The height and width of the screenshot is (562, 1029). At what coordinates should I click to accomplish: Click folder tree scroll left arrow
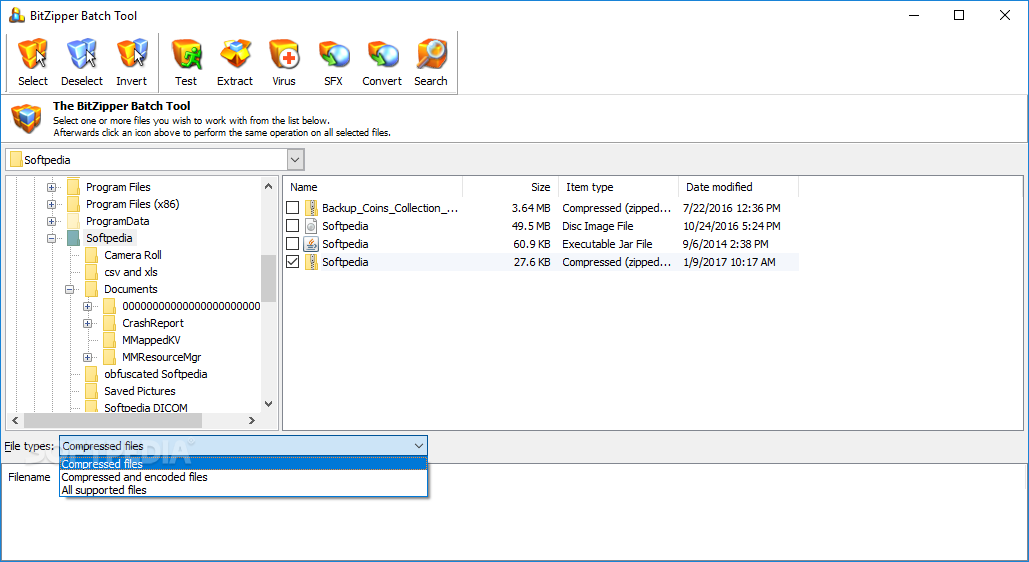pyautogui.click(x=15, y=420)
